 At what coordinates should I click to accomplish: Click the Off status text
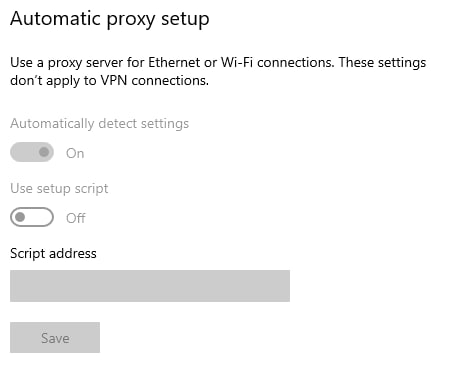coord(76,218)
